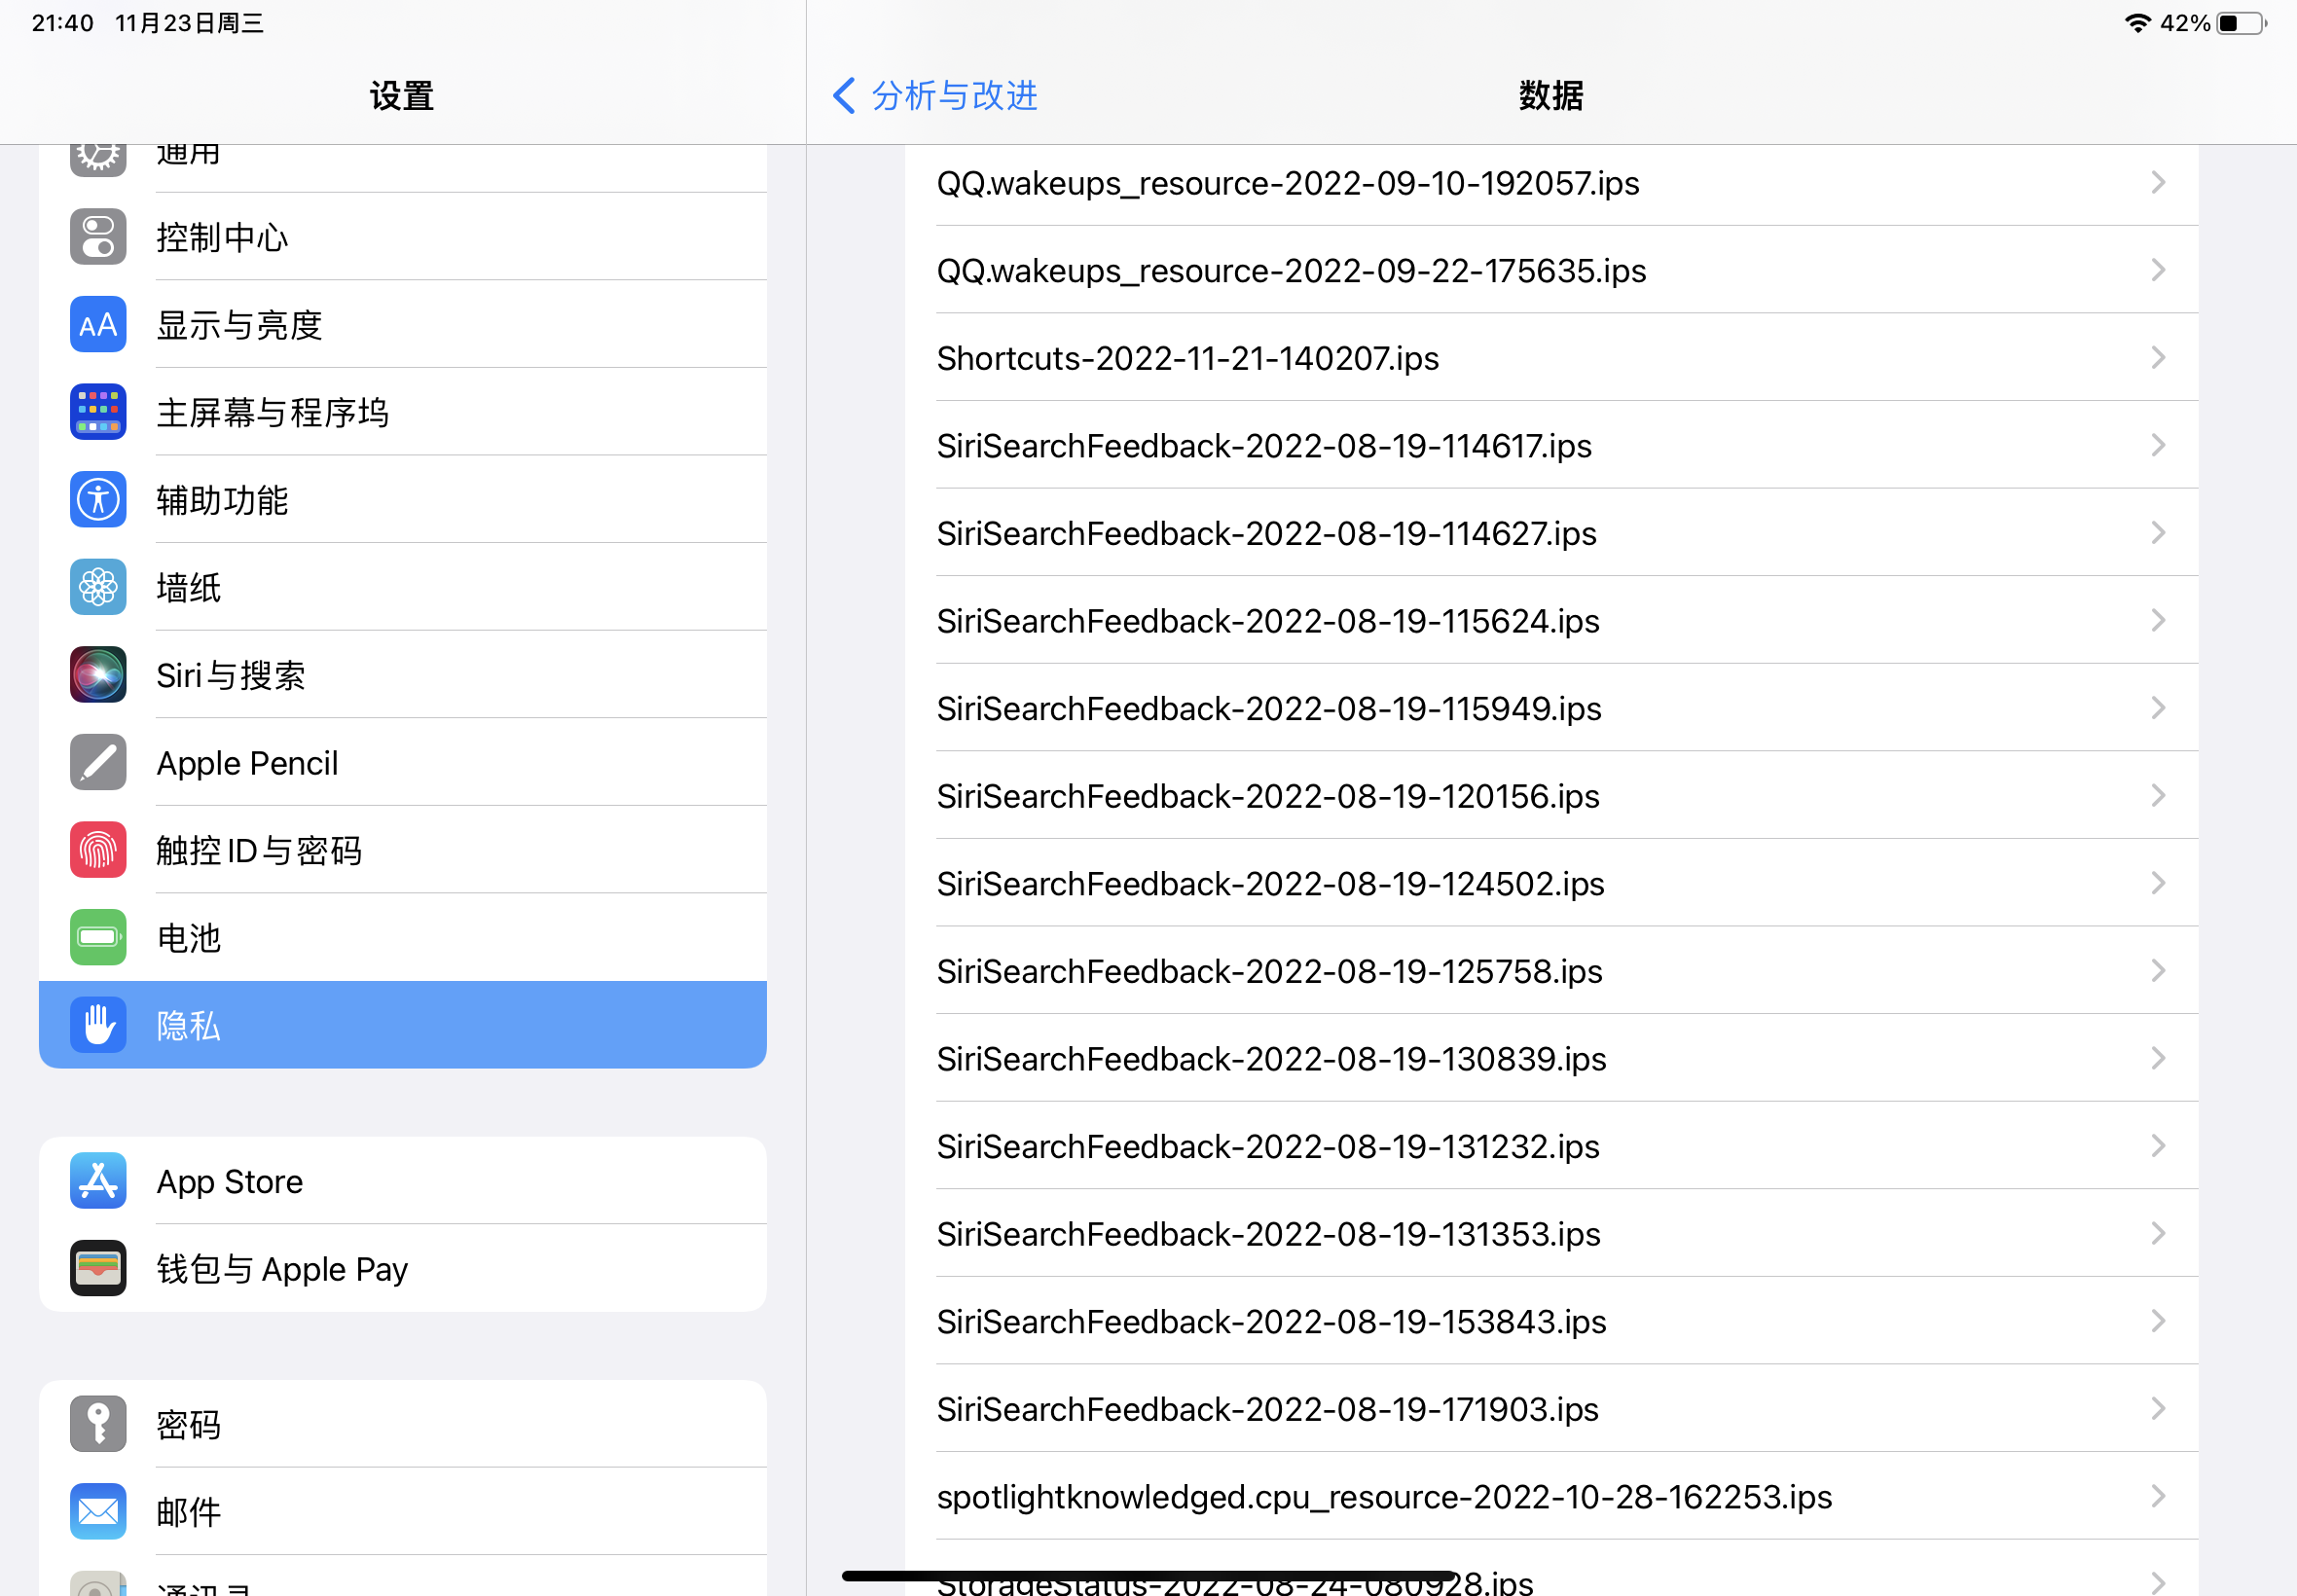This screenshot has height=1596, width=2297.
Task: Expand chevron for Shortcuts-2022-11-21-140207.ips
Action: point(2158,358)
